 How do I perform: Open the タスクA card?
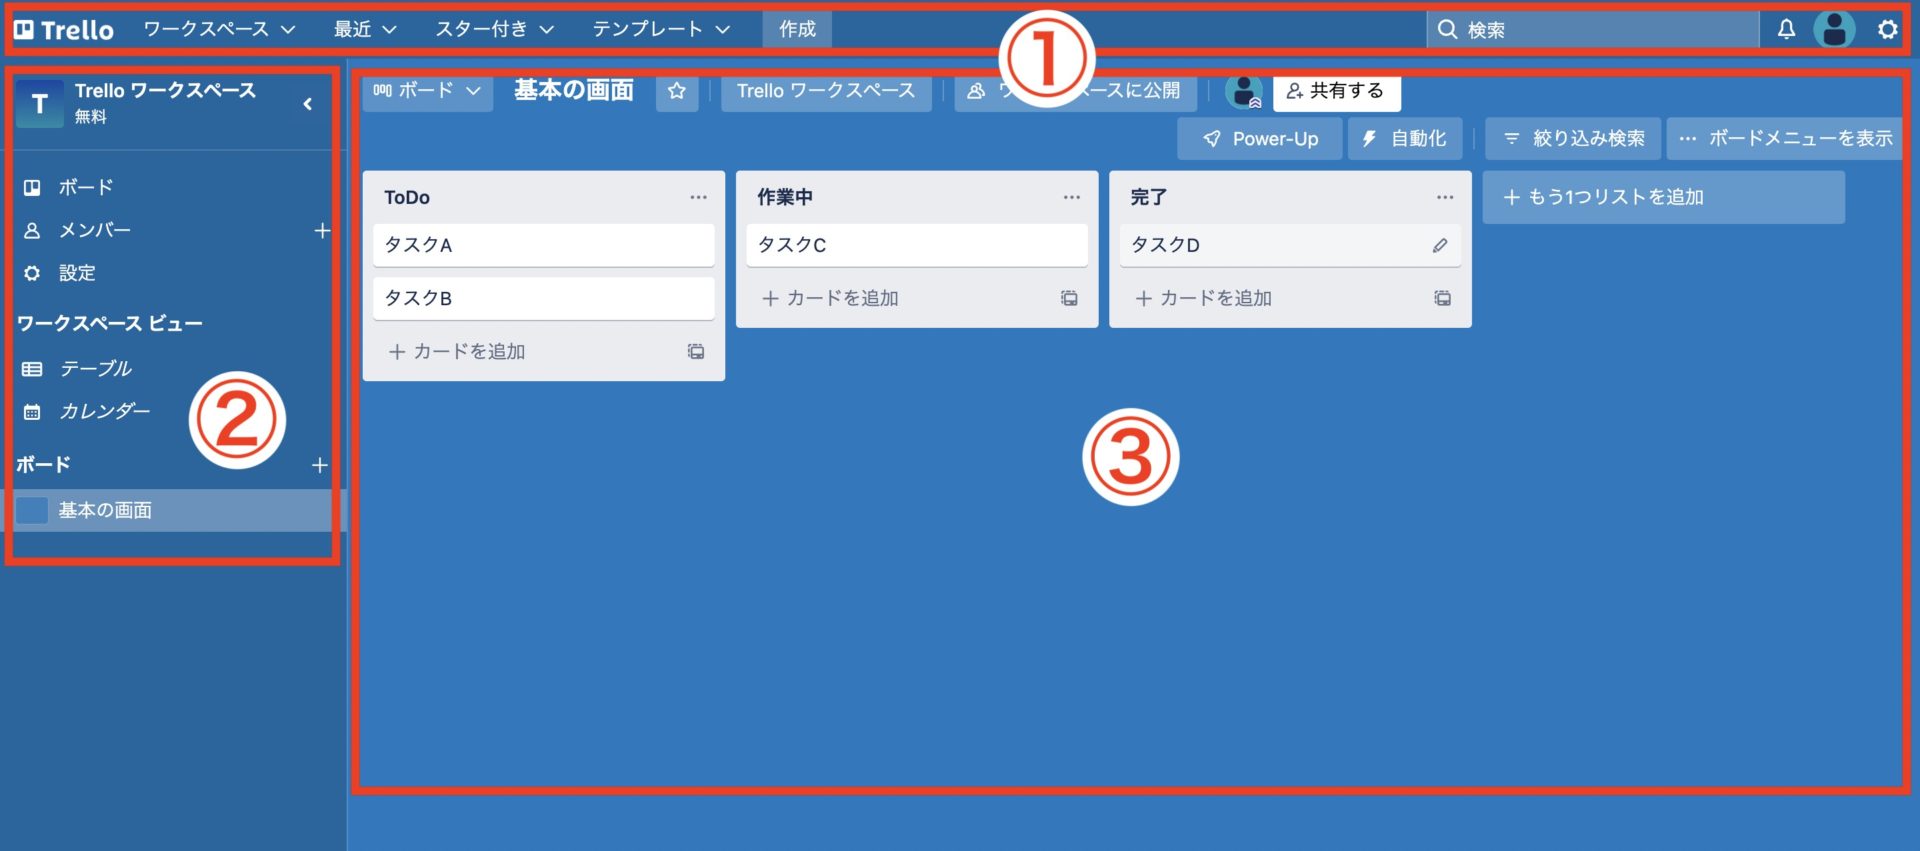pyautogui.click(x=544, y=245)
